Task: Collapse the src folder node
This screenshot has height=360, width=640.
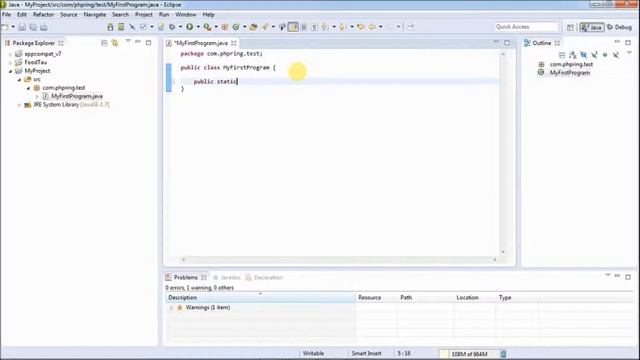Action: [19, 80]
